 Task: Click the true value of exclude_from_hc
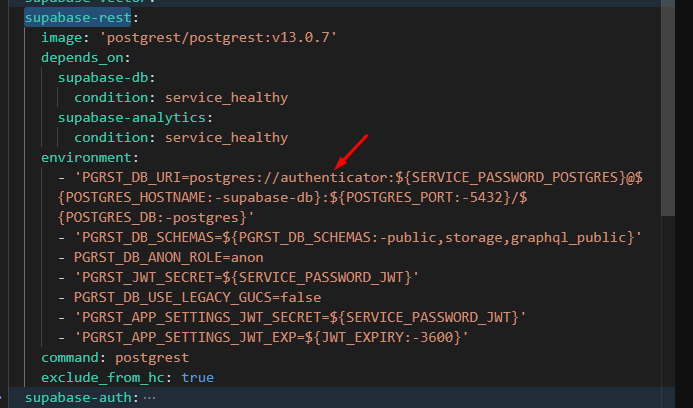(x=197, y=377)
